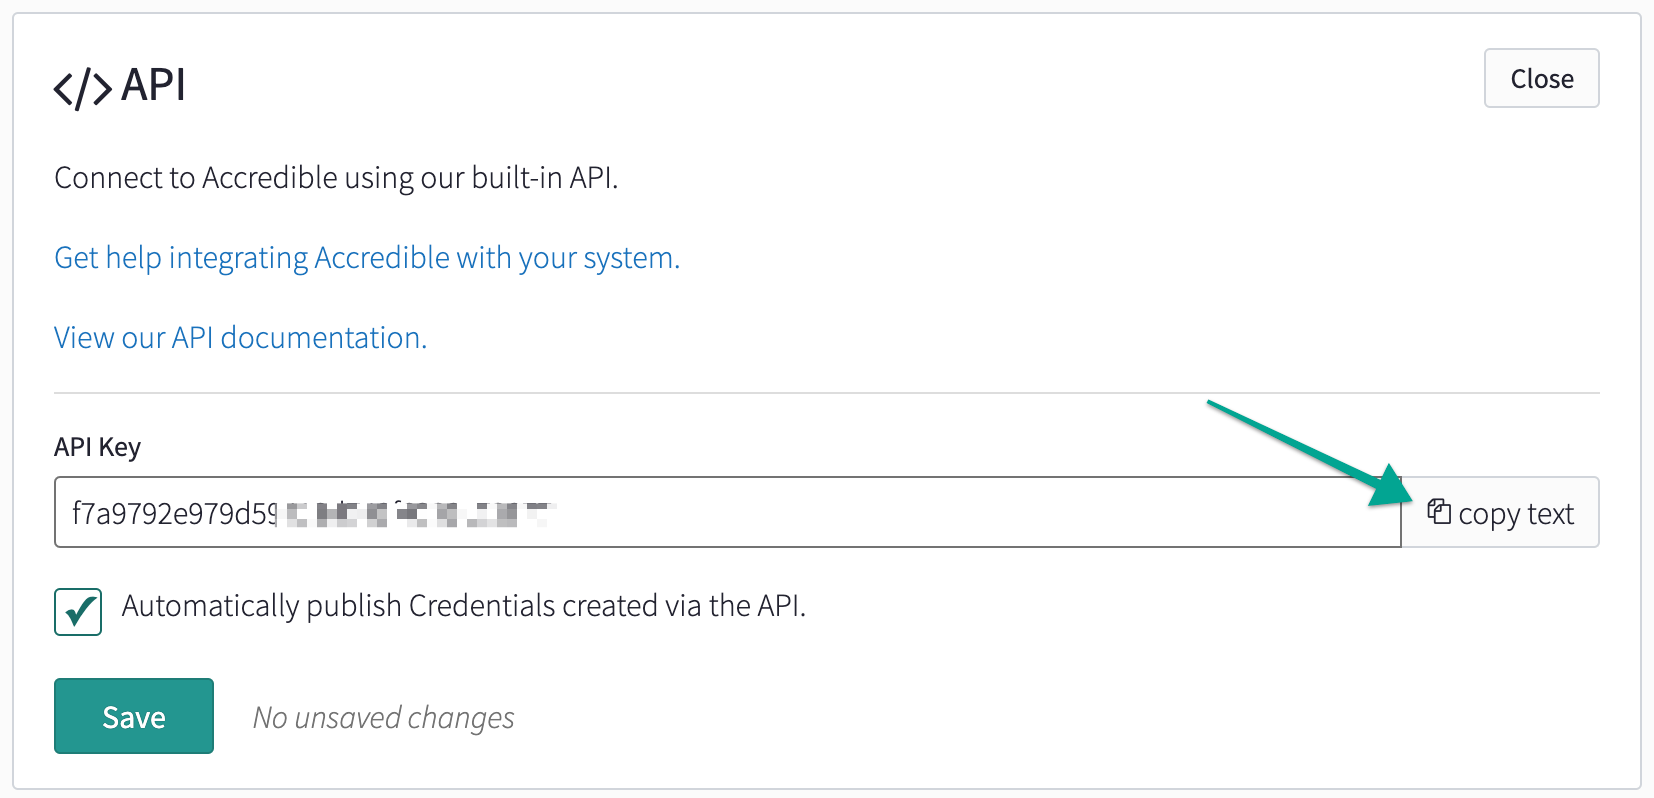Click inside the API Key field

click(728, 512)
